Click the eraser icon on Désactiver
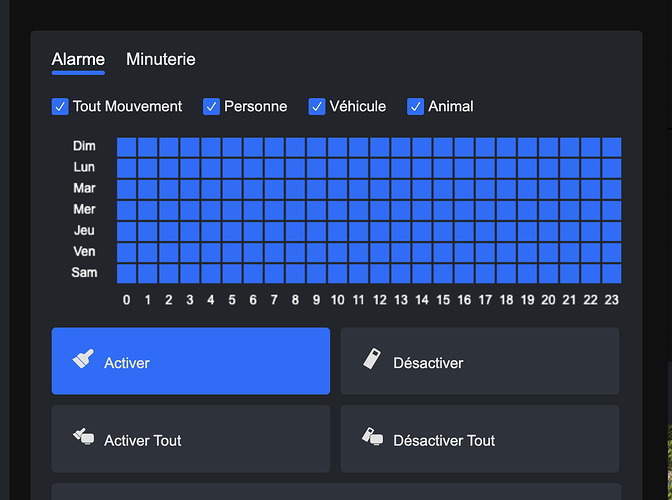 [x=372, y=360]
